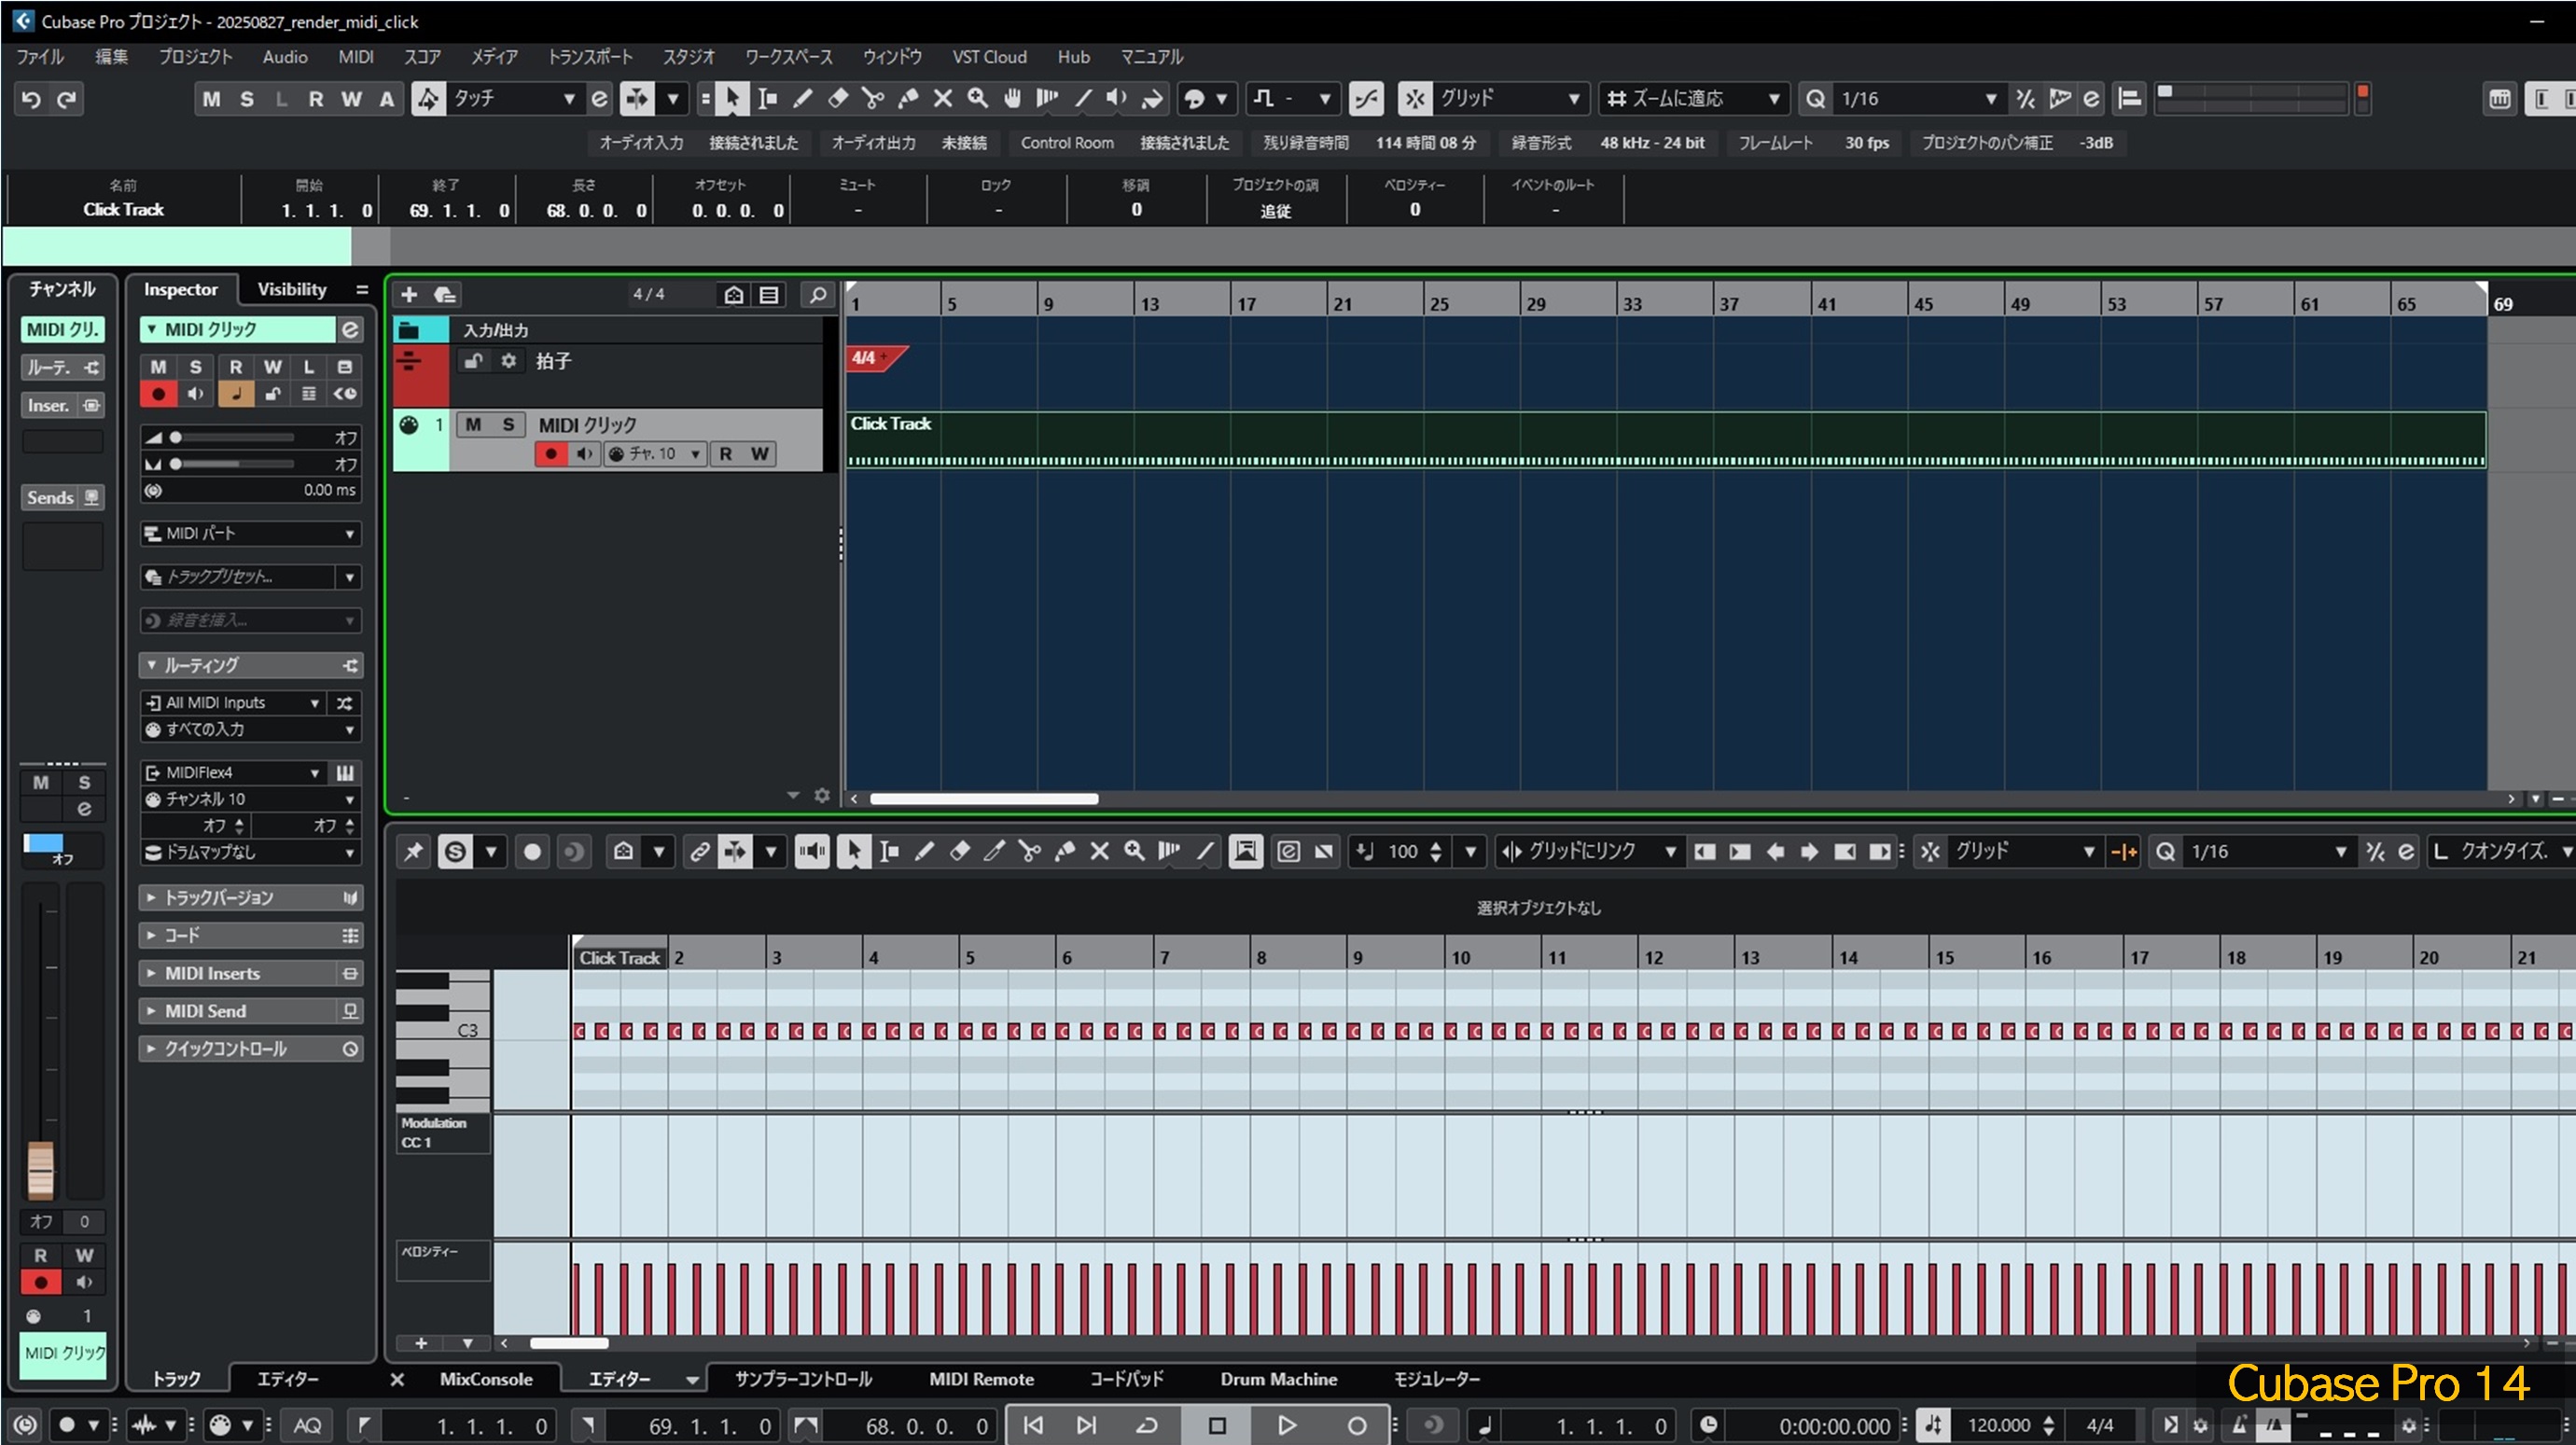
Task: Click the Undo arrow in main toolbar
Action: pyautogui.click(x=31, y=98)
